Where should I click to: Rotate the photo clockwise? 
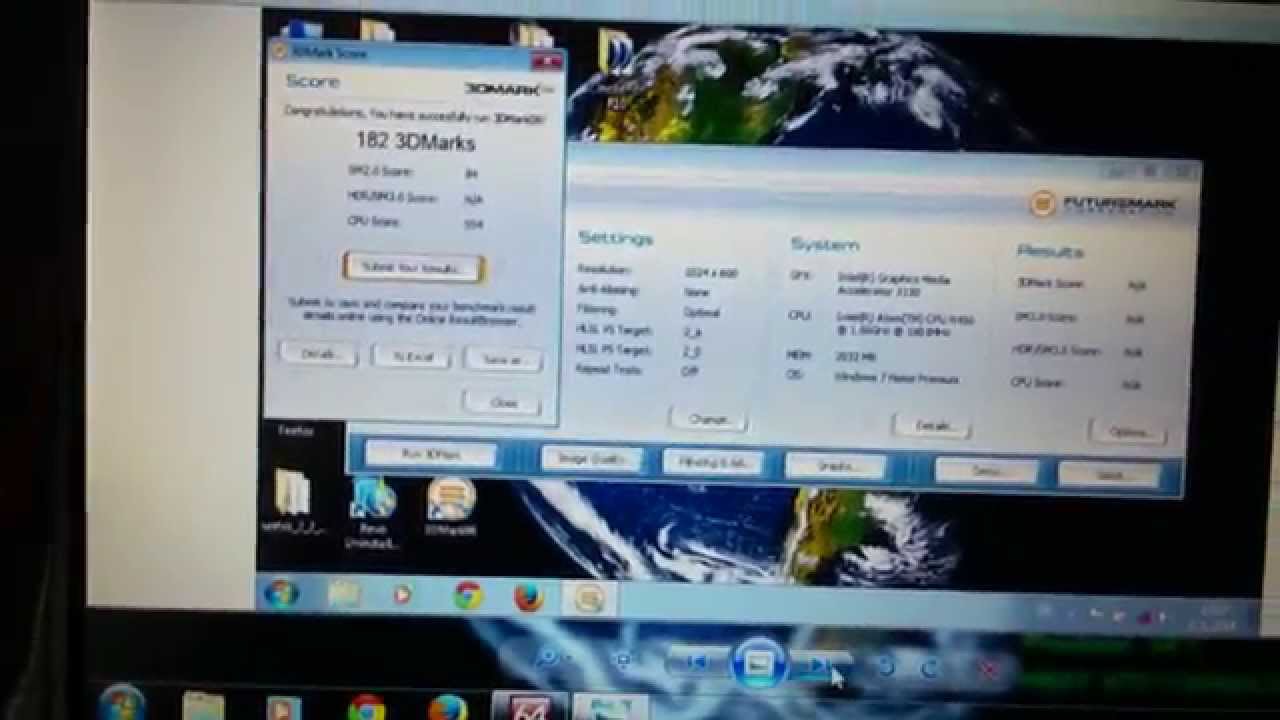(x=929, y=668)
